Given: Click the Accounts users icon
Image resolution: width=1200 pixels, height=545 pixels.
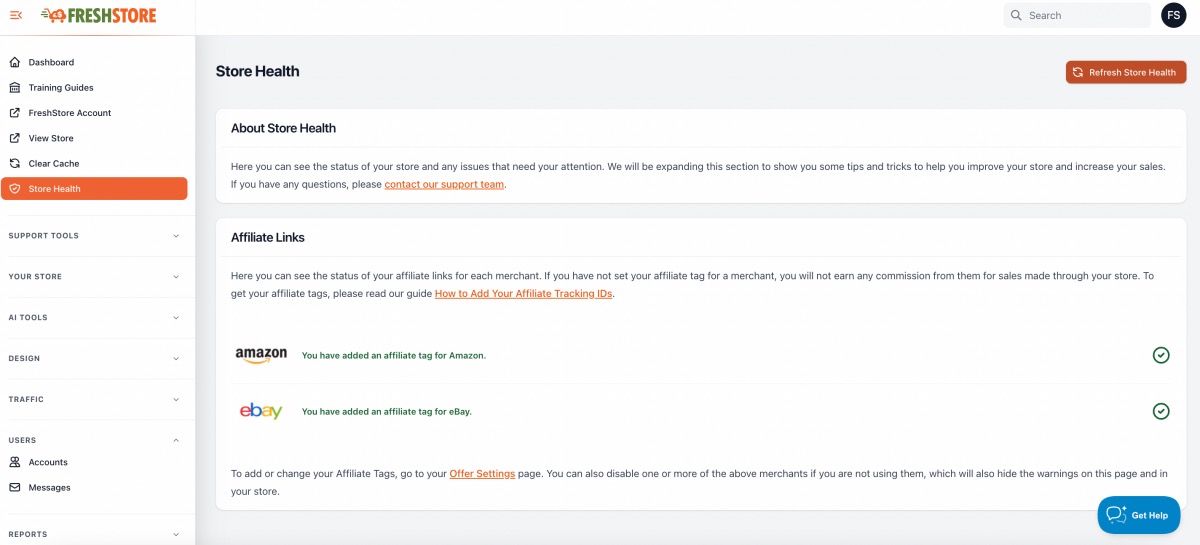Looking at the screenshot, I should coord(15,462).
